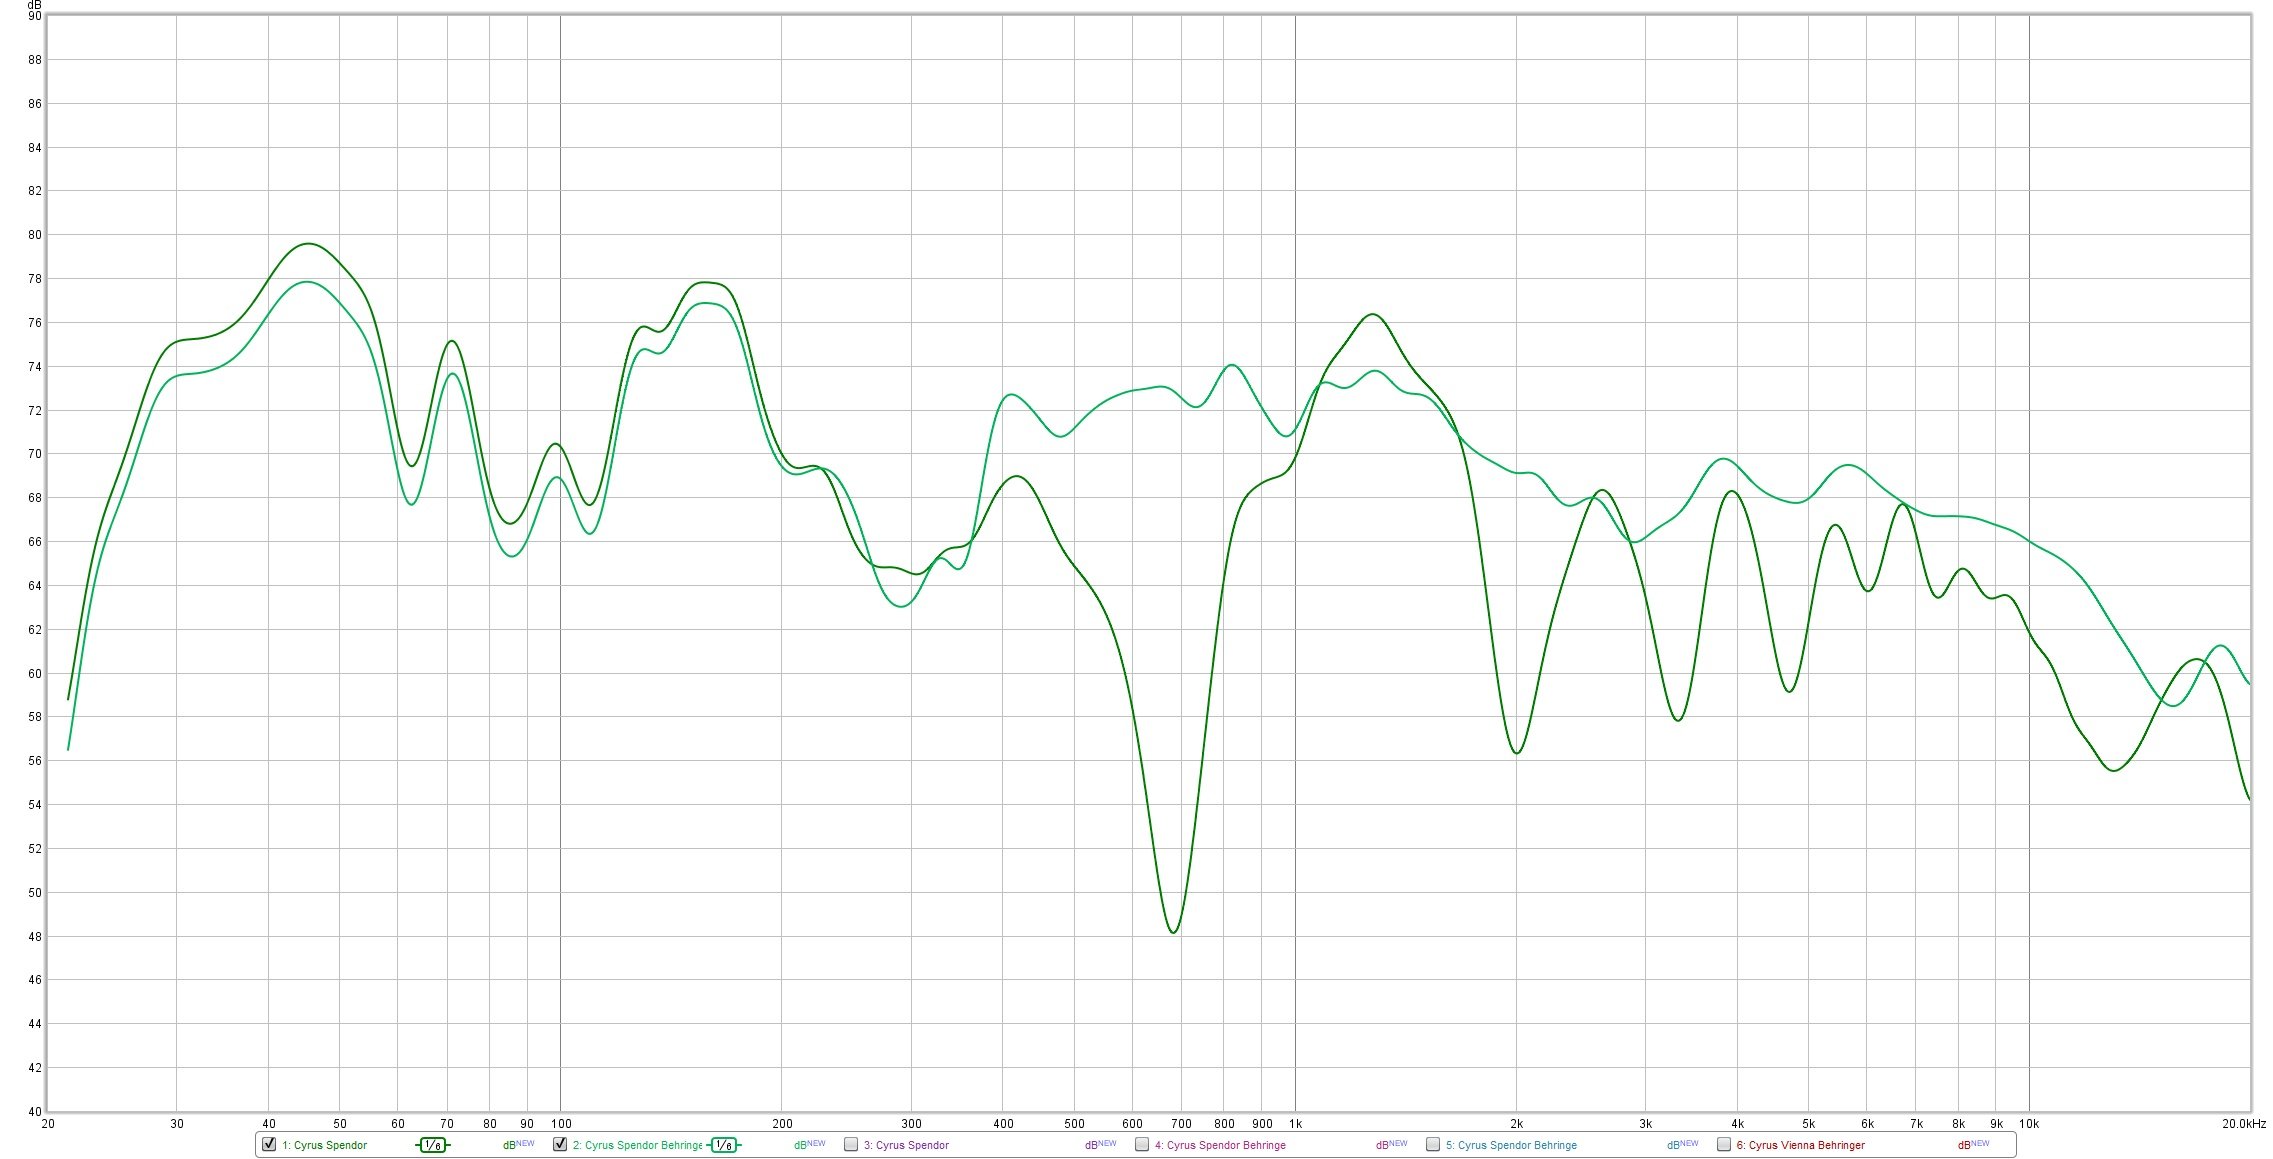Click the 4: Cyrus Spendor Behringer legend label
The height and width of the screenshot is (1159, 2273).
tap(1221, 1145)
